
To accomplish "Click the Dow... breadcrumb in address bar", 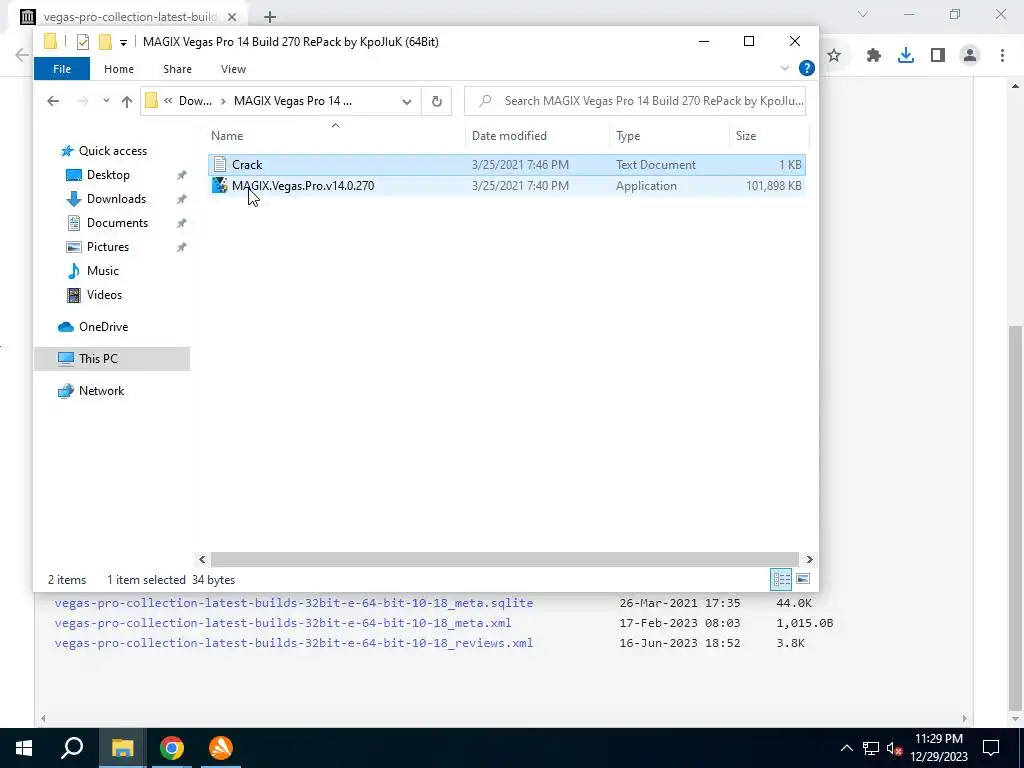I will coord(195,101).
